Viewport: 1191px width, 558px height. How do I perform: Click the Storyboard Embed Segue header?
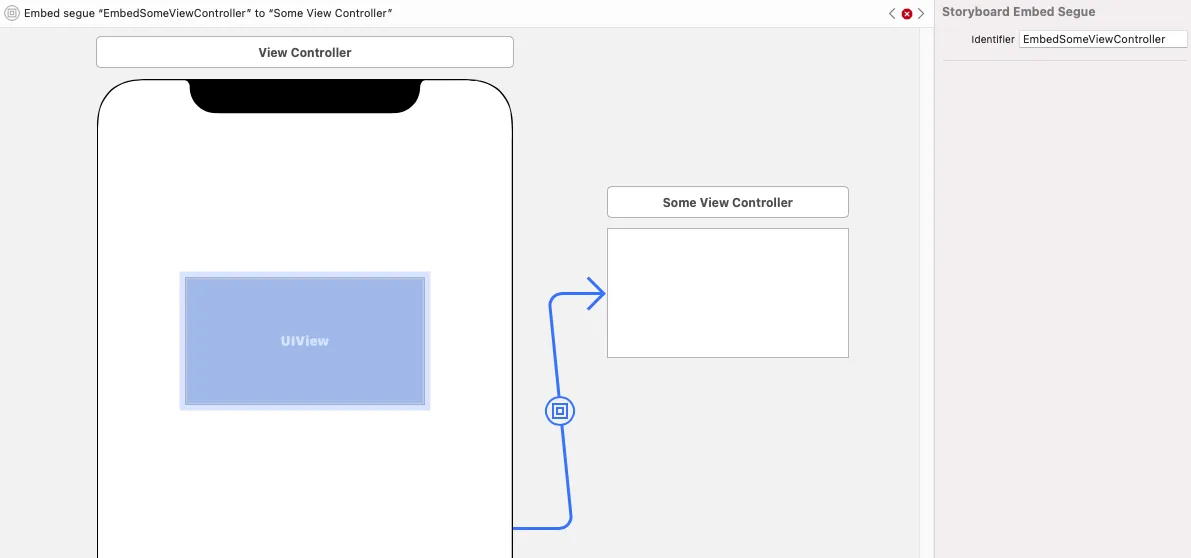tap(1019, 12)
